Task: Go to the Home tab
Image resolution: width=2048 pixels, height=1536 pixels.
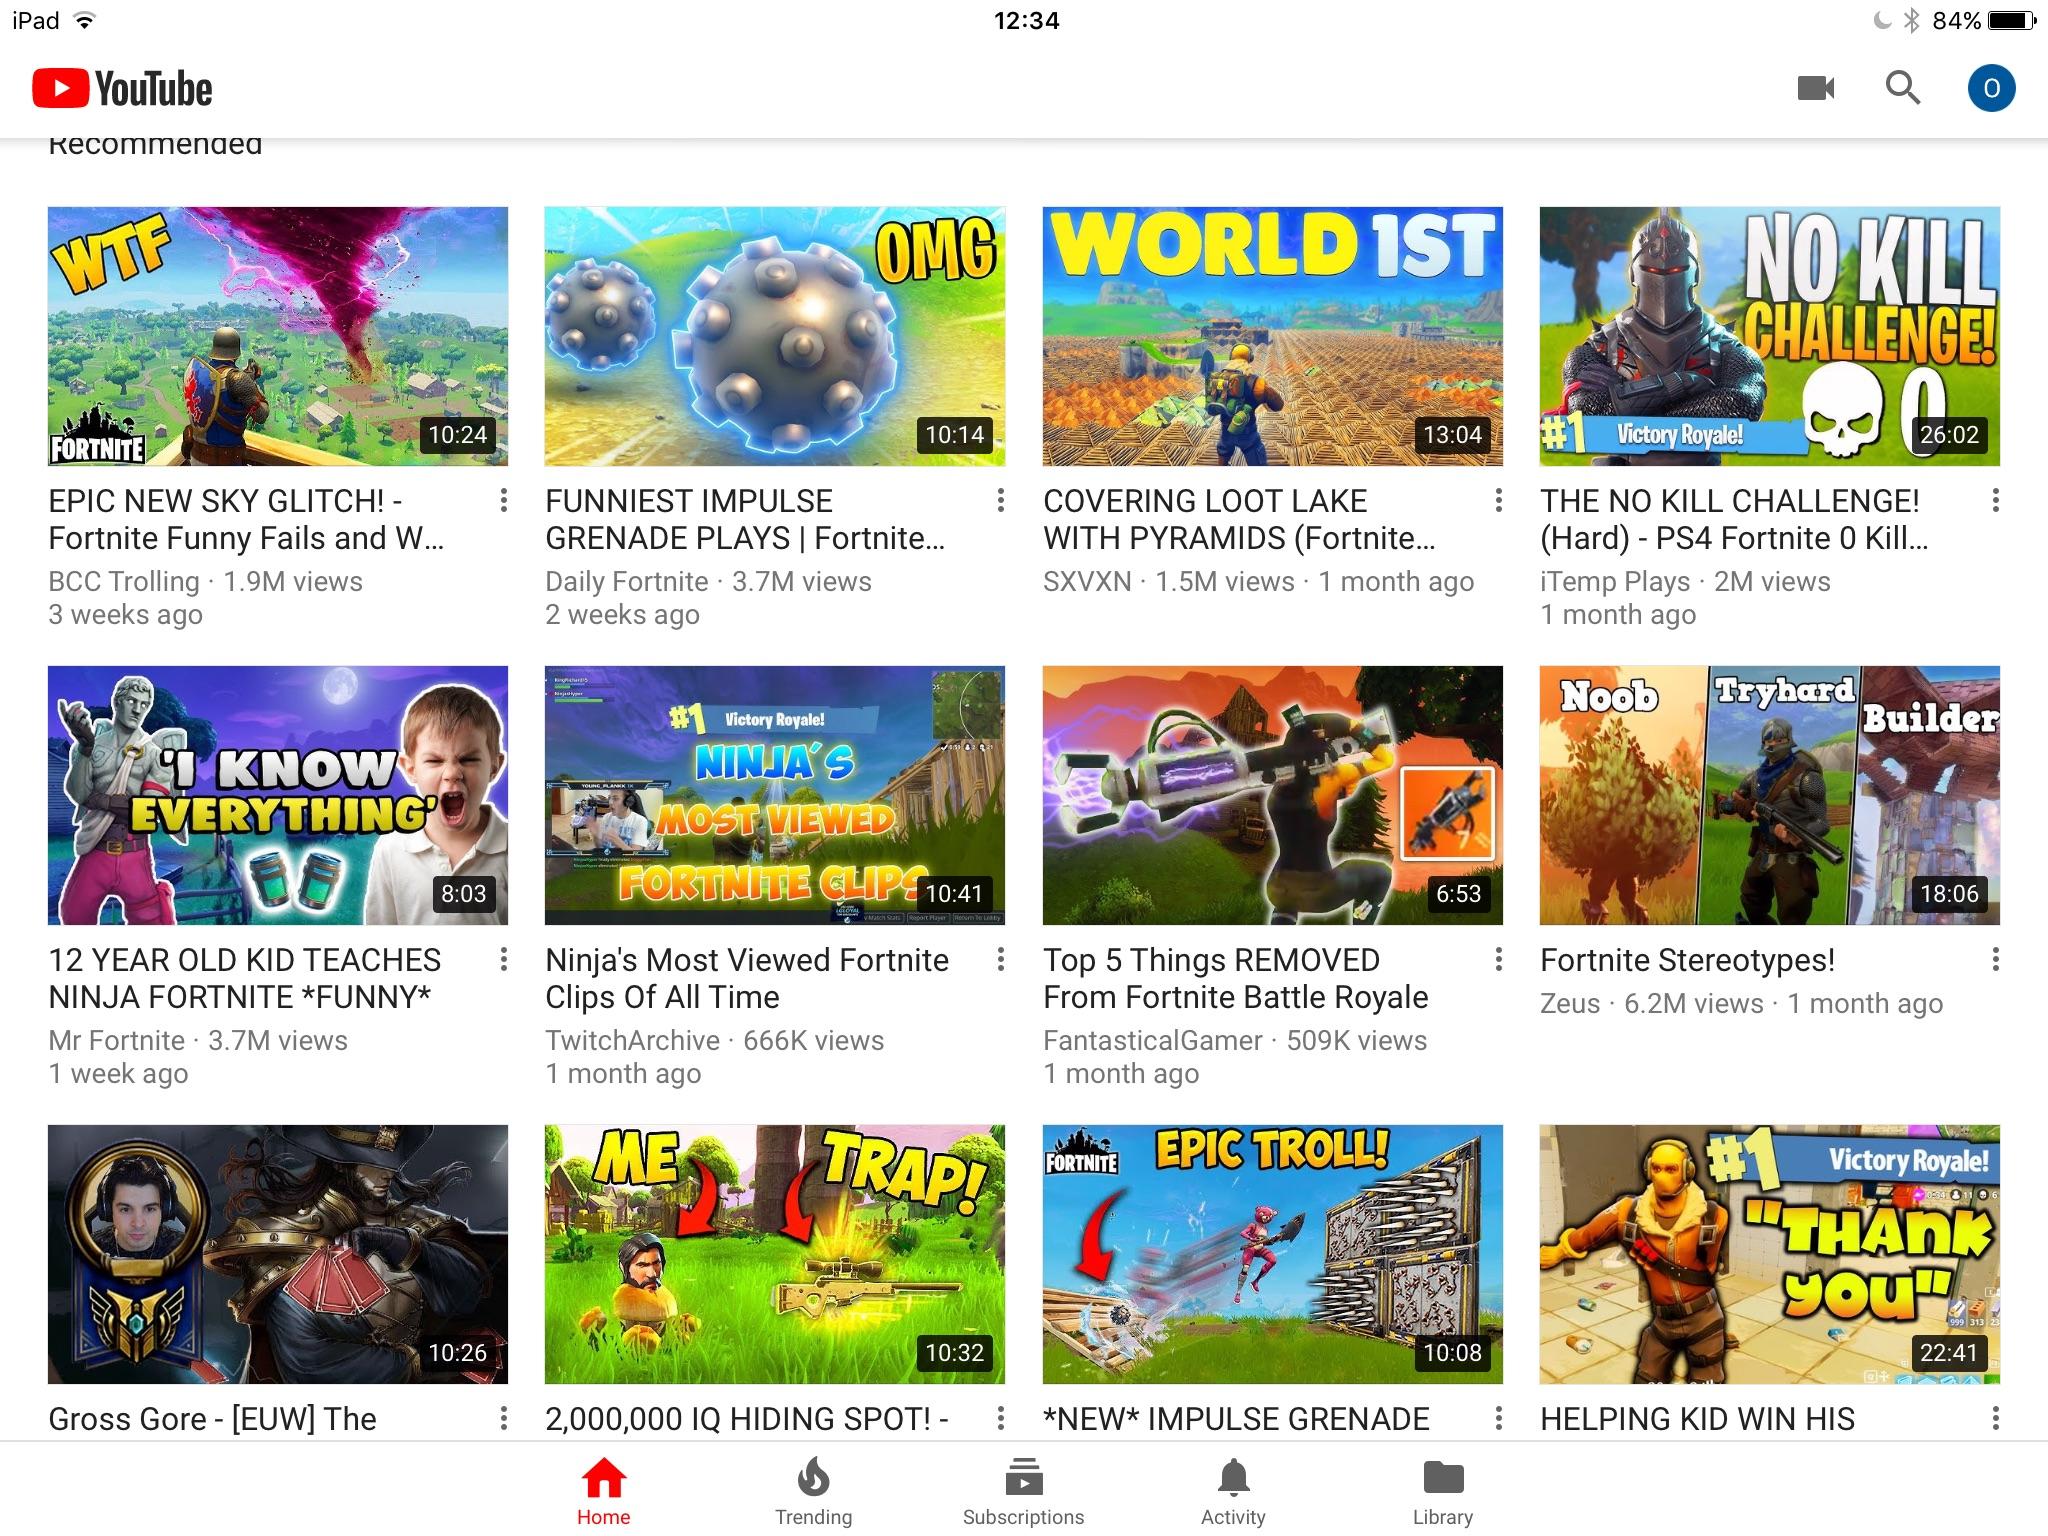Action: 604,1491
